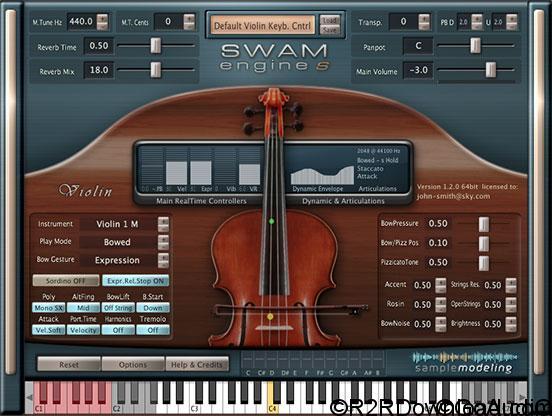Load a preset with the Load button
This screenshot has width=552, height=416.
click(330, 20)
